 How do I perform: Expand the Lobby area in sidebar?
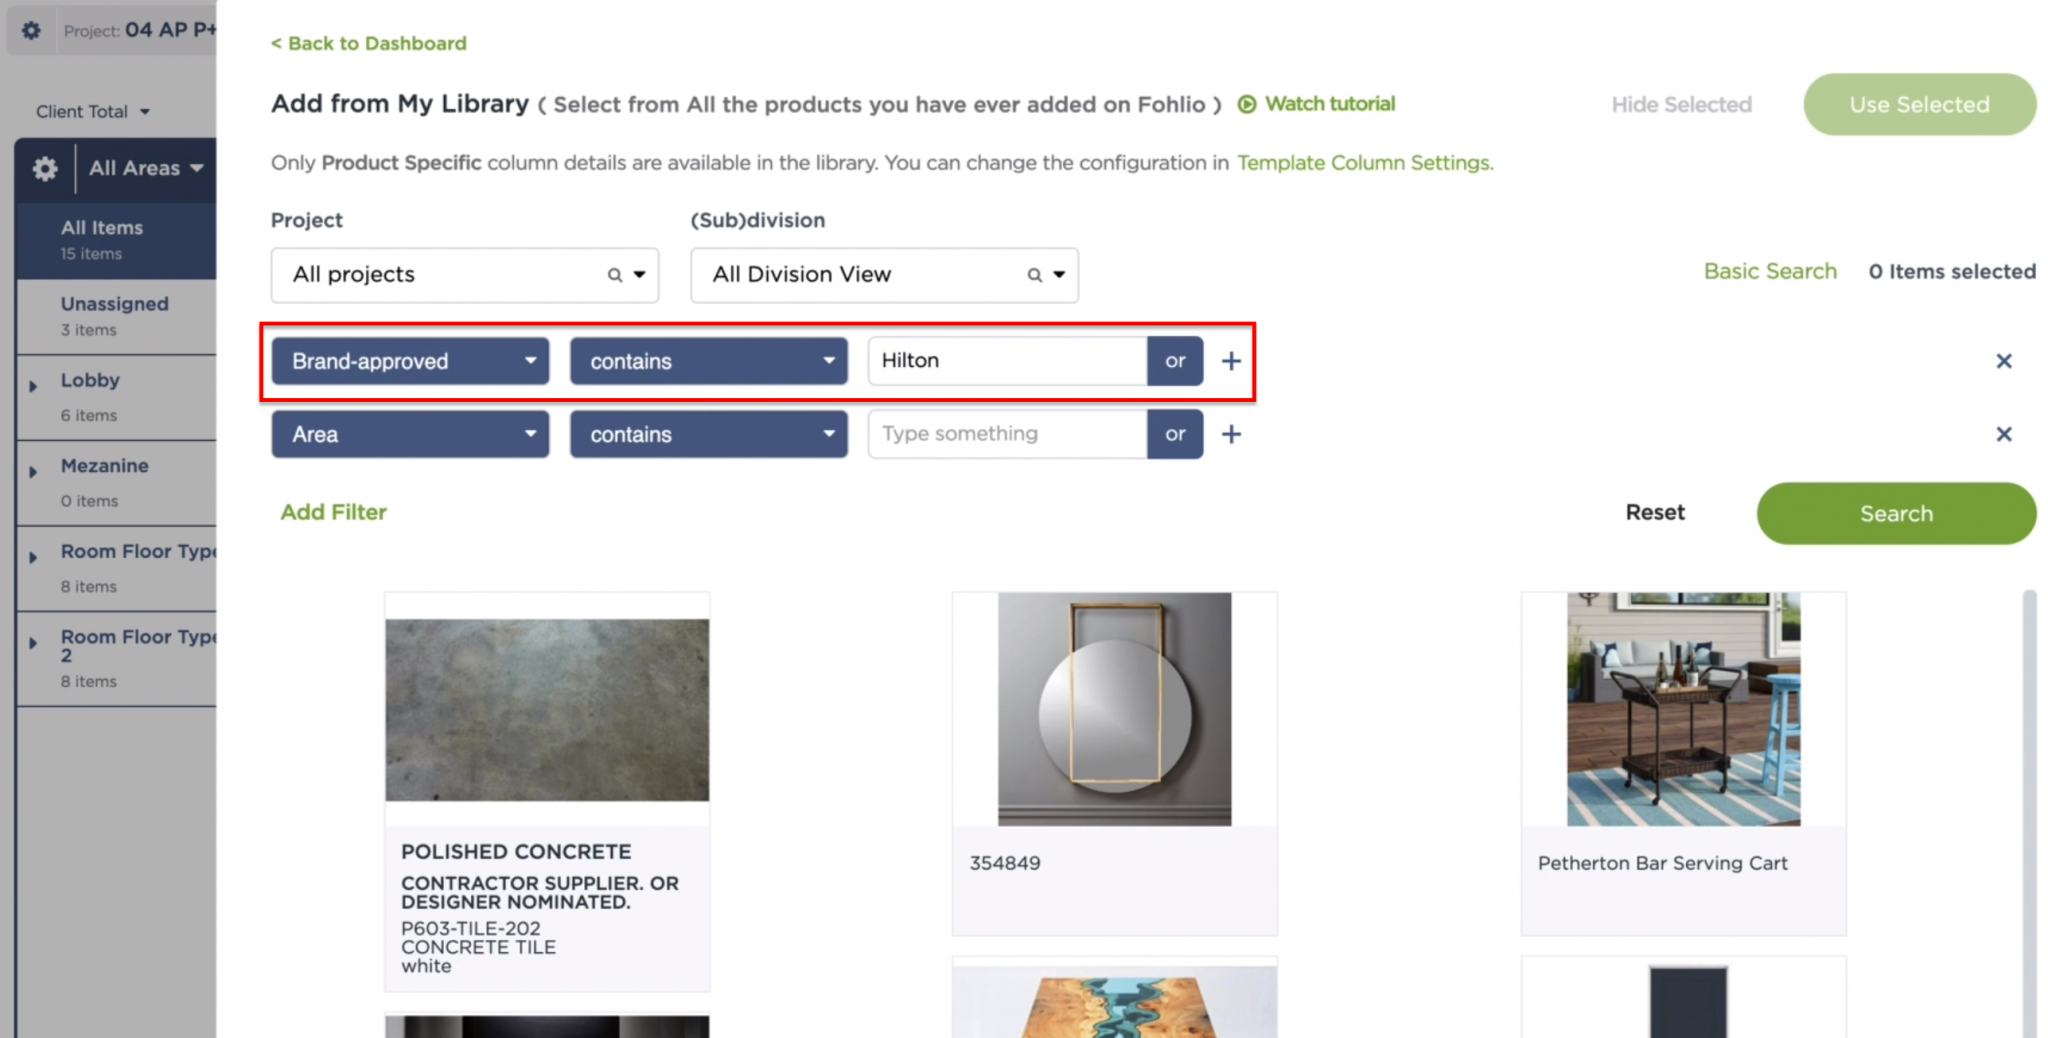point(33,386)
